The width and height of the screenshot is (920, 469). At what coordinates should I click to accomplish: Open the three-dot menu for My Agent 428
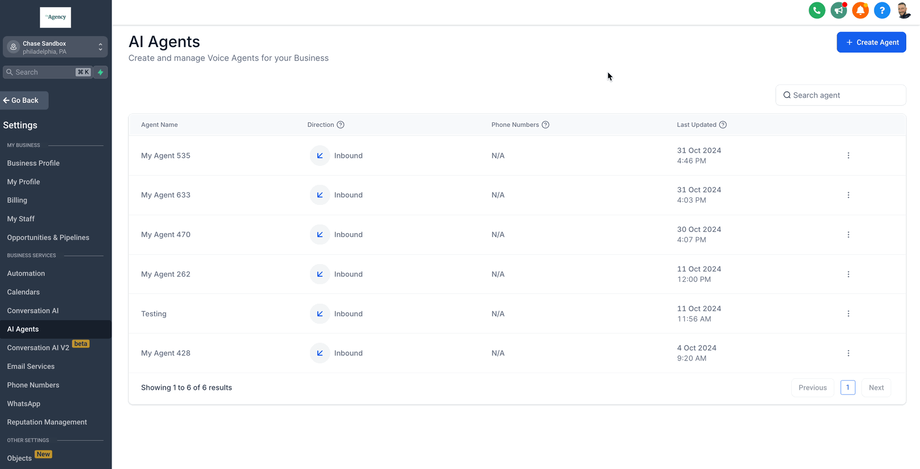(x=848, y=353)
